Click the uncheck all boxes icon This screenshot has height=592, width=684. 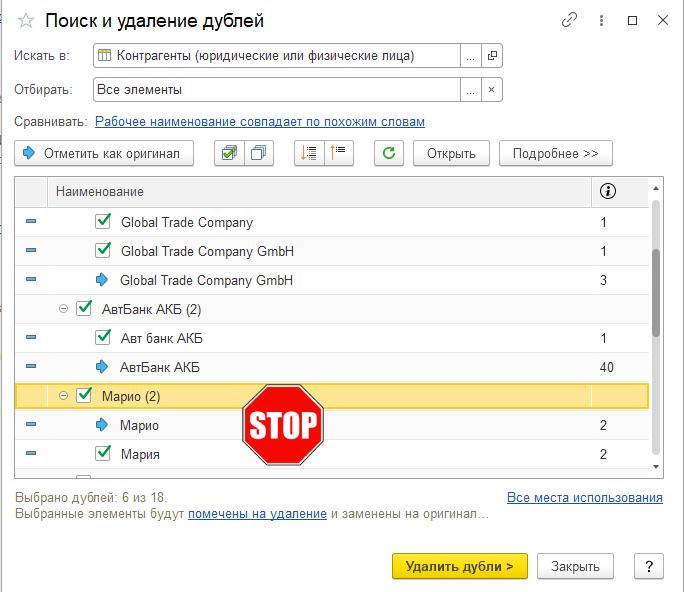pyautogui.click(x=259, y=153)
